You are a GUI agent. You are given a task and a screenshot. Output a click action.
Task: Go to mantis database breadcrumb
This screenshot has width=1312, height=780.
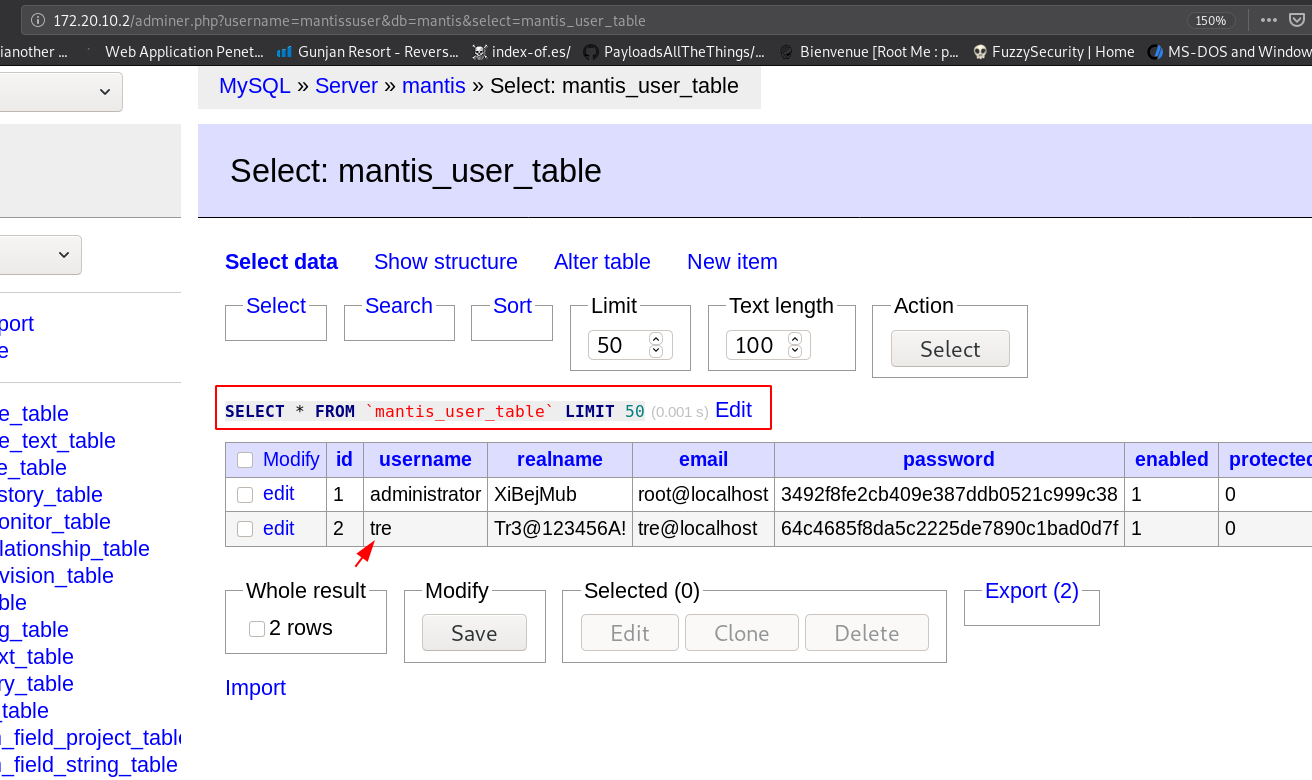pos(434,86)
